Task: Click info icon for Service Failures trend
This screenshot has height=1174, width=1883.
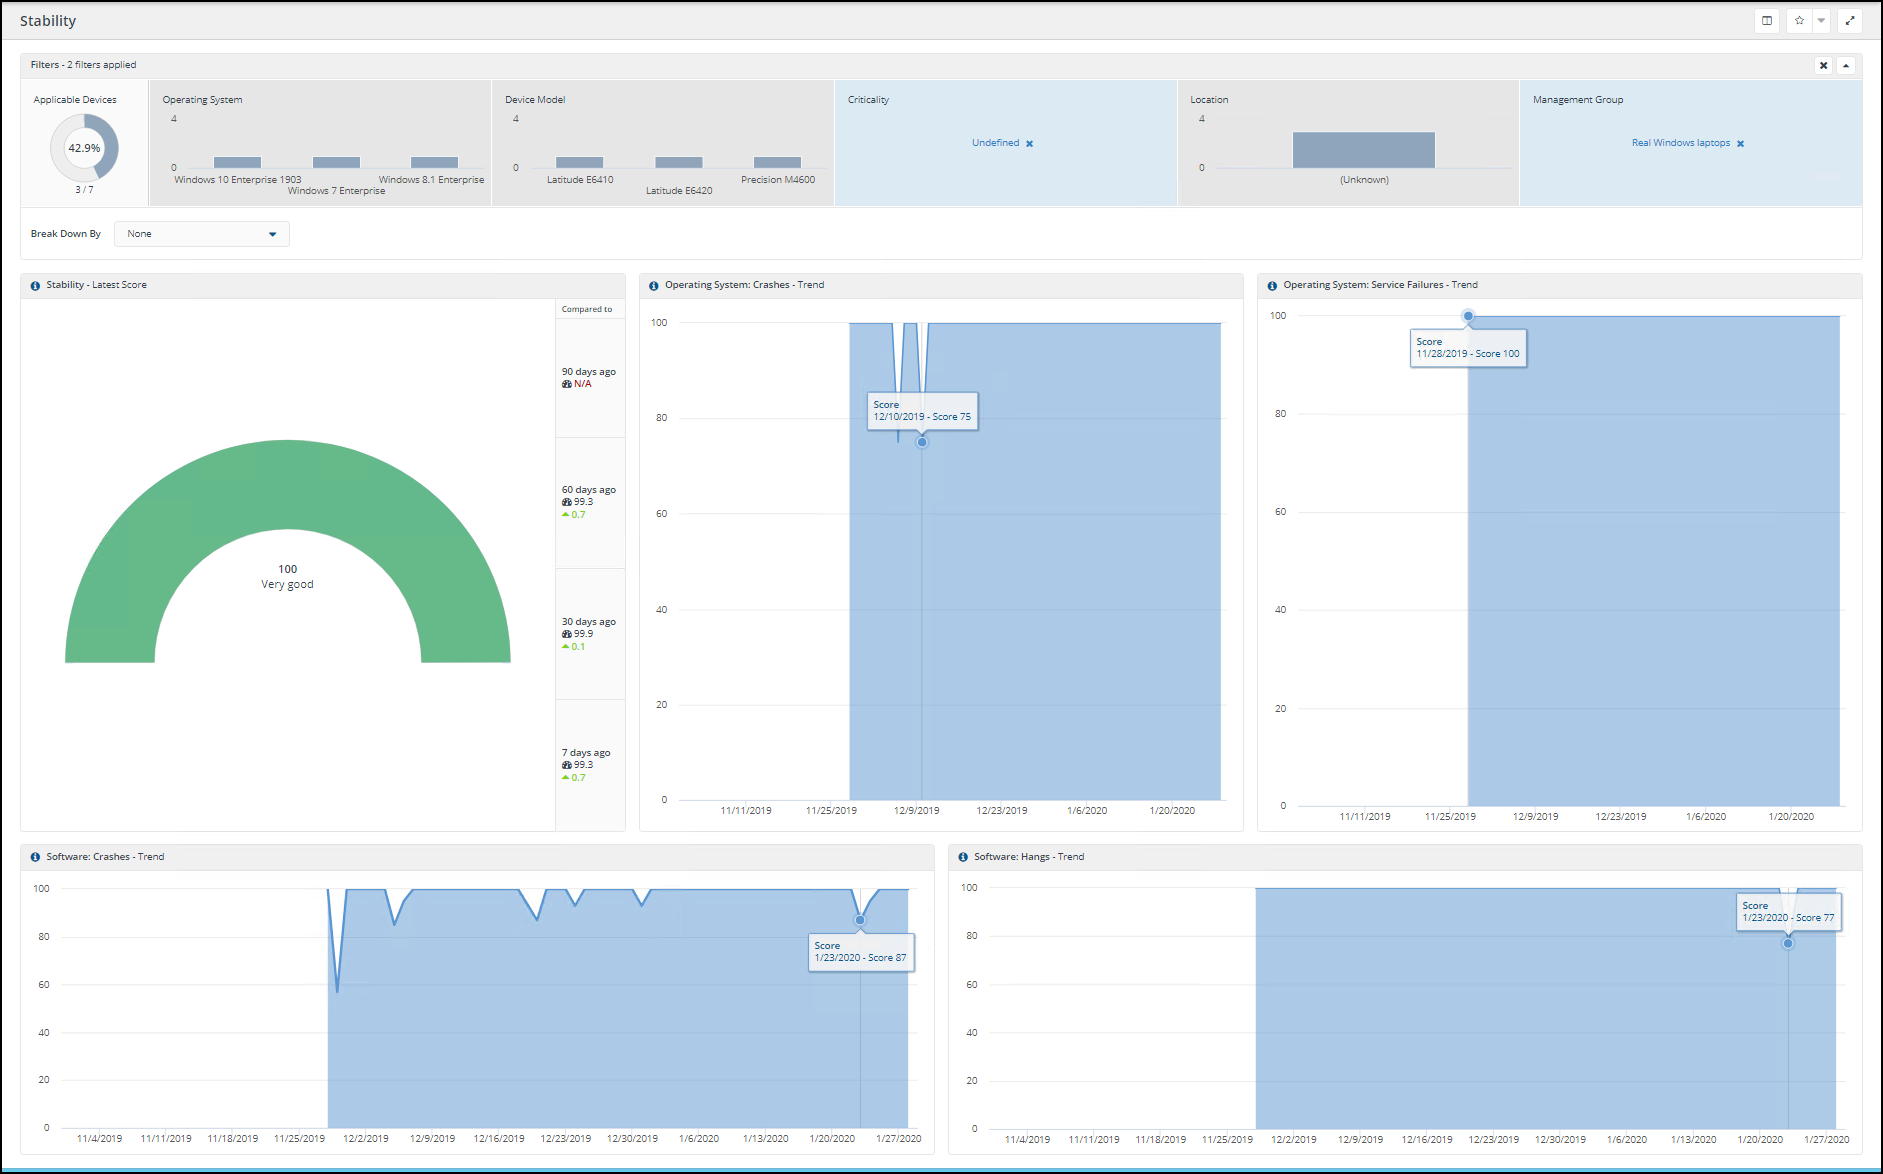Action: point(1272,286)
